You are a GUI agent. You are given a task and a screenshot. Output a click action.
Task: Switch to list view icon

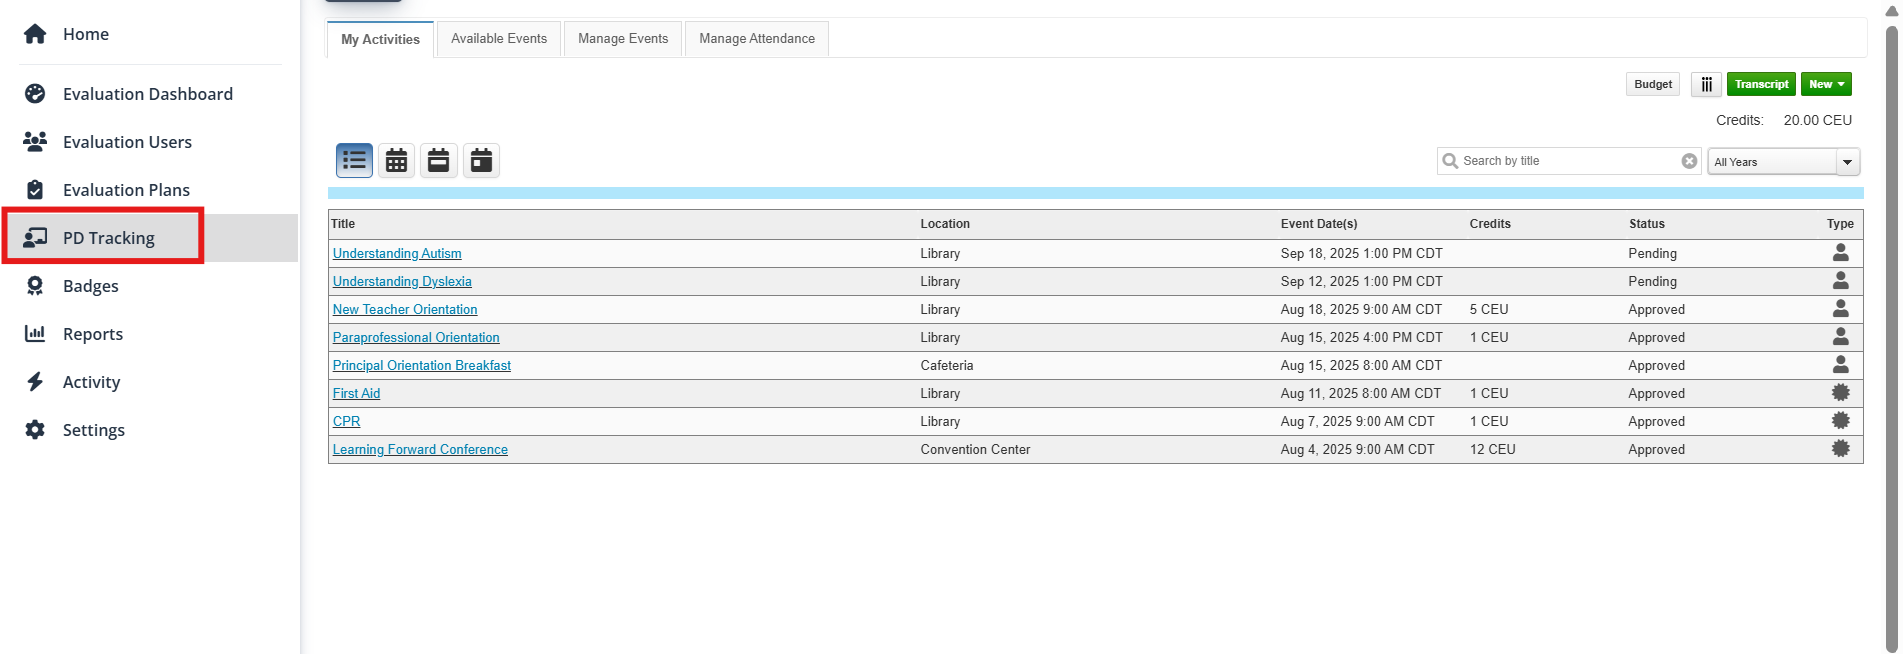click(354, 160)
